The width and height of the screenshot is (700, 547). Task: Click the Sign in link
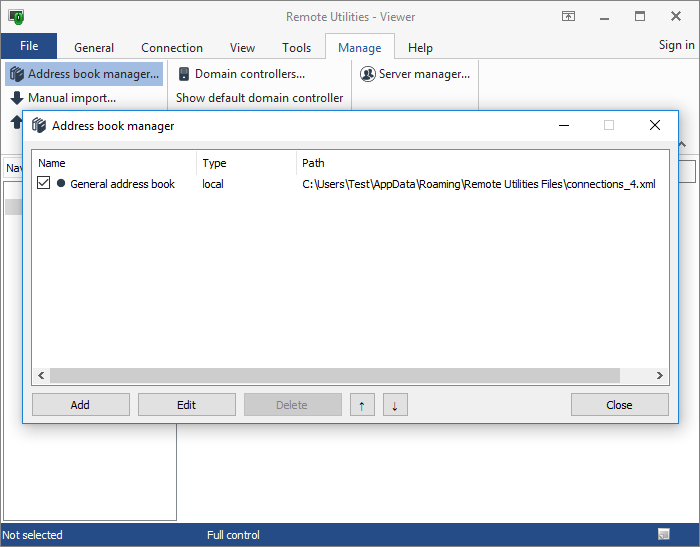coord(676,45)
